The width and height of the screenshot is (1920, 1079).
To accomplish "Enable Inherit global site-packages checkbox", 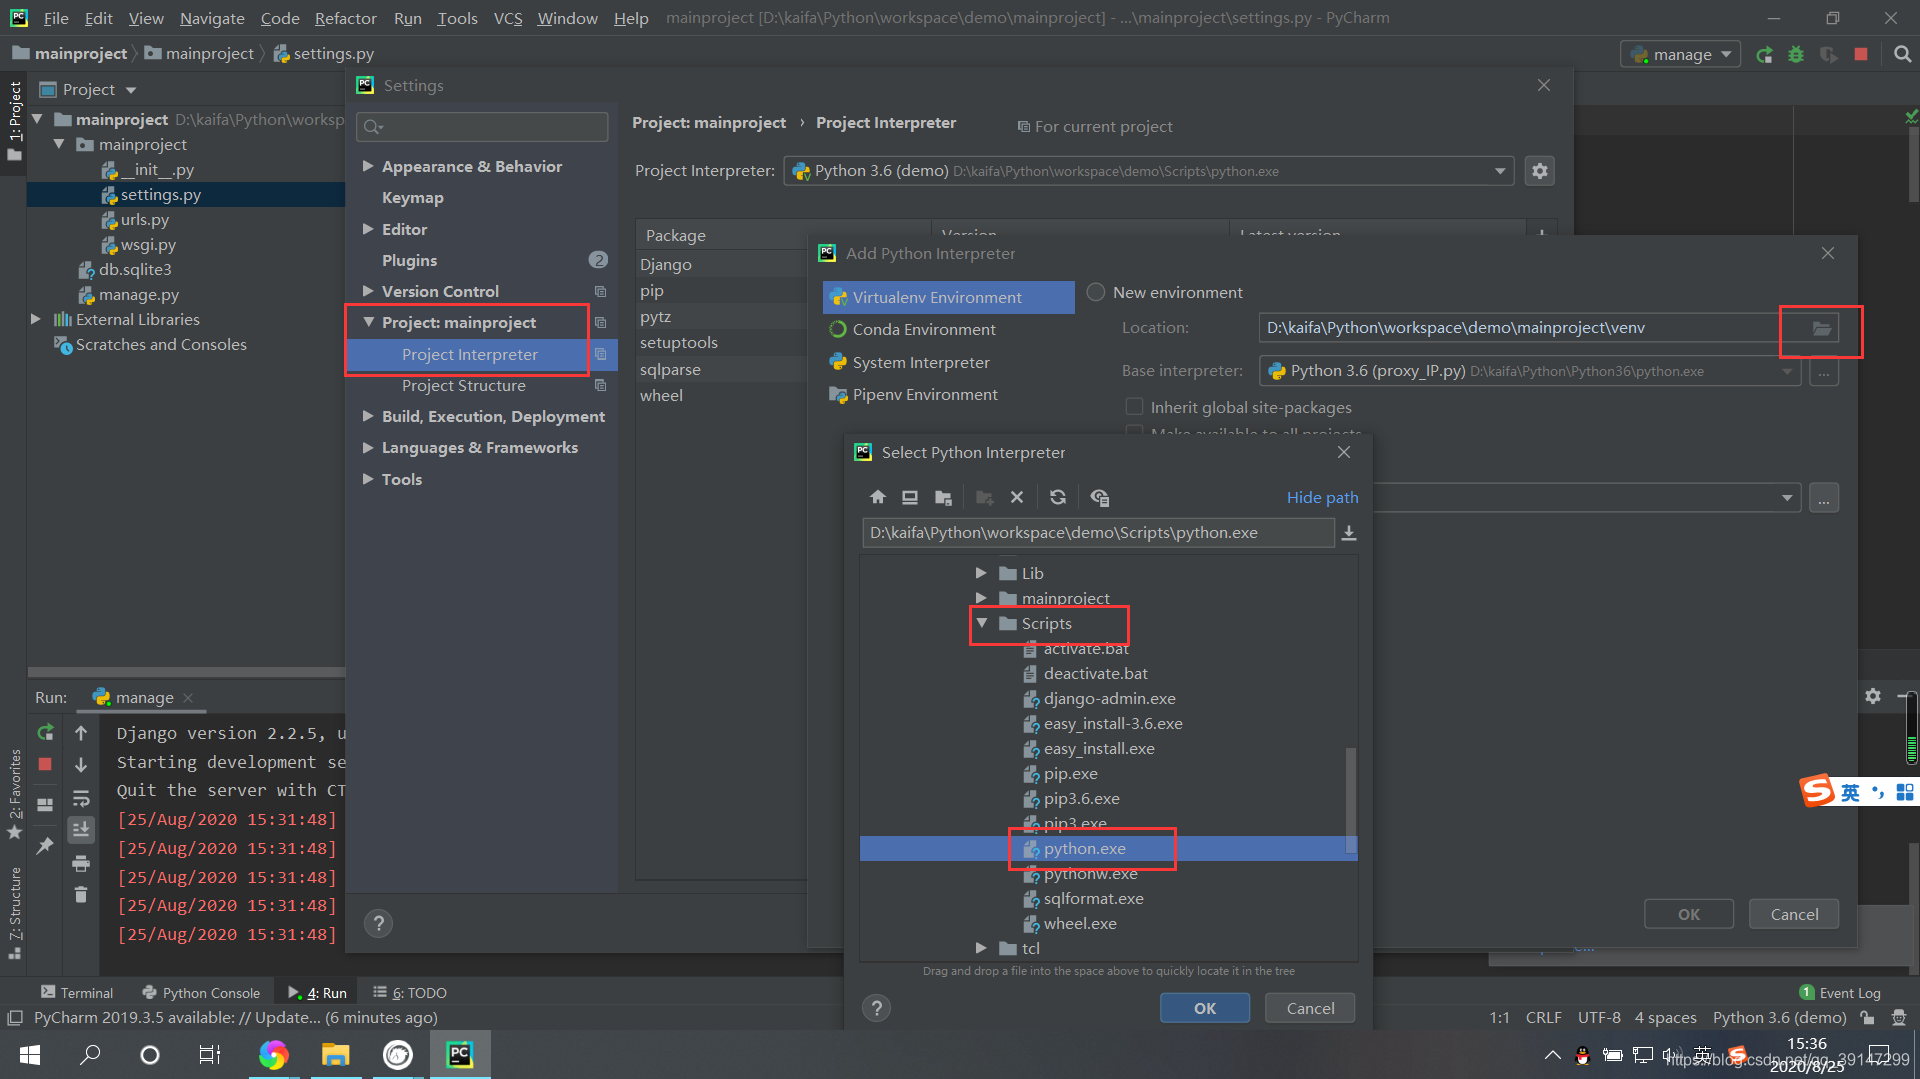I will coord(1134,407).
